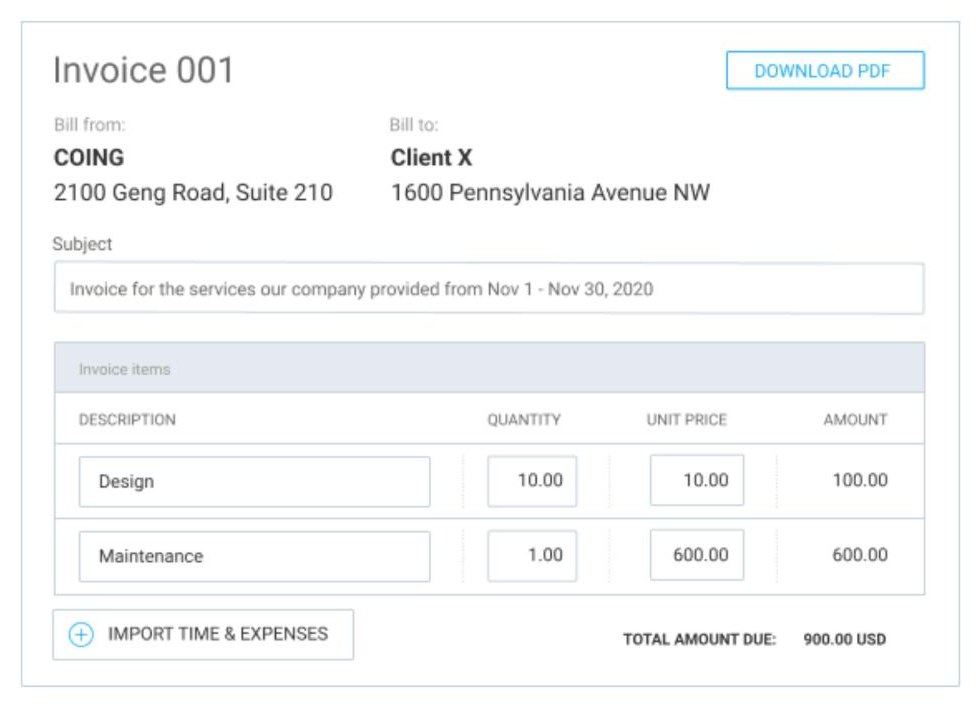
Task: Select the COING company name
Action: [89, 157]
